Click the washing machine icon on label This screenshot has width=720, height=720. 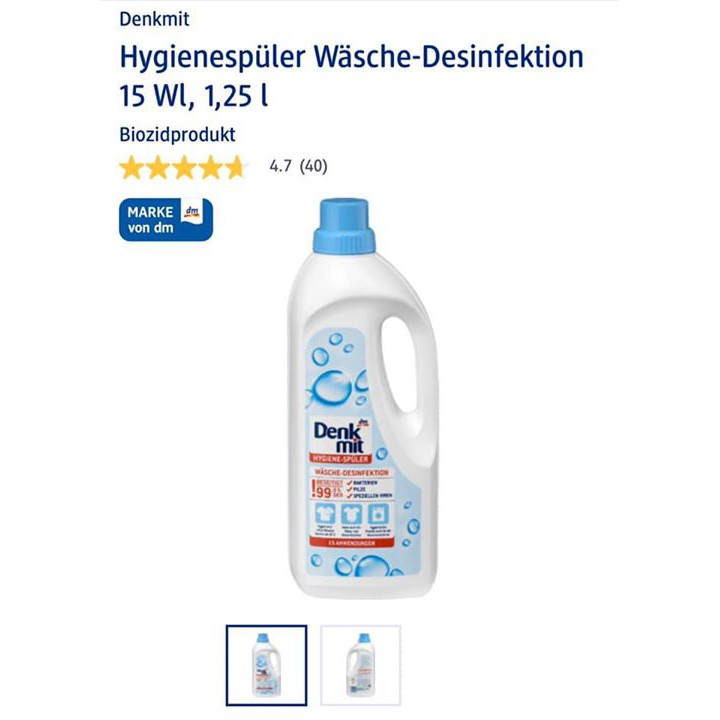(x=378, y=514)
